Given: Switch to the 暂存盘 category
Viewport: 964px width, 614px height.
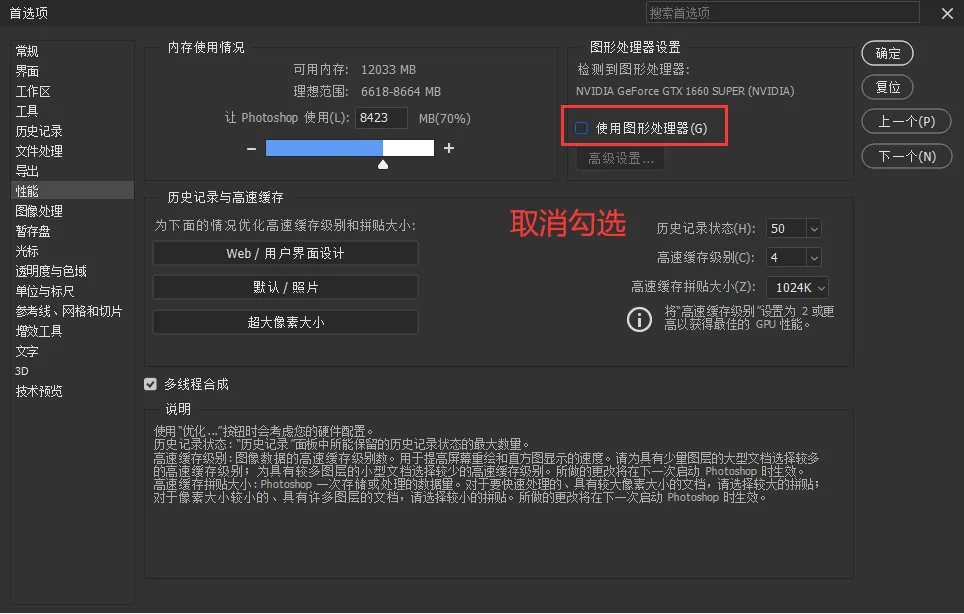Looking at the screenshot, I should tap(34, 231).
